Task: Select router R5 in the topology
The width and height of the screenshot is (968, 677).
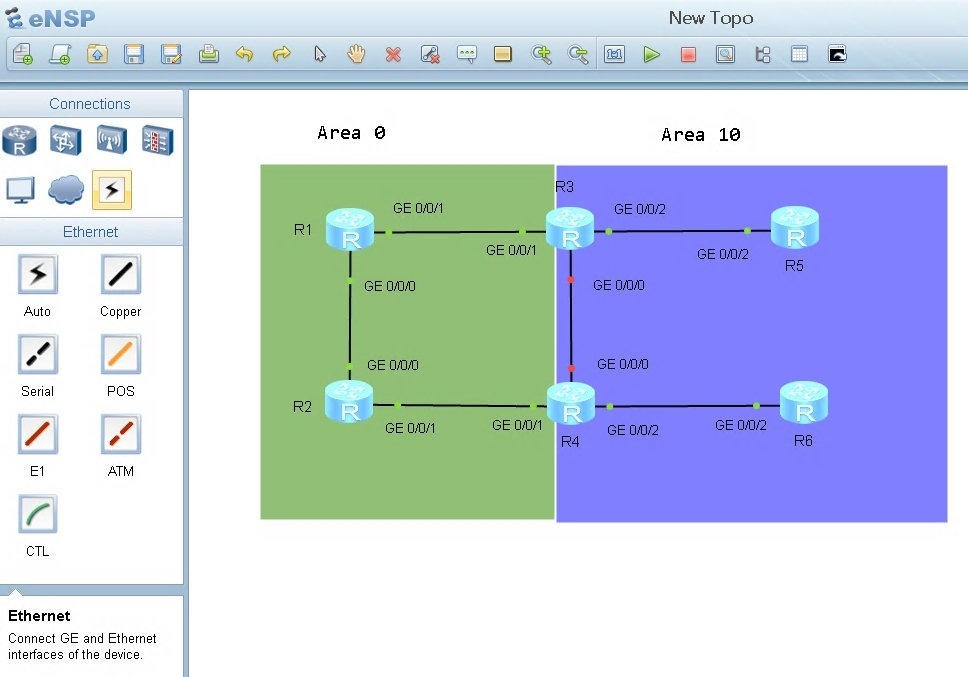Action: [795, 228]
